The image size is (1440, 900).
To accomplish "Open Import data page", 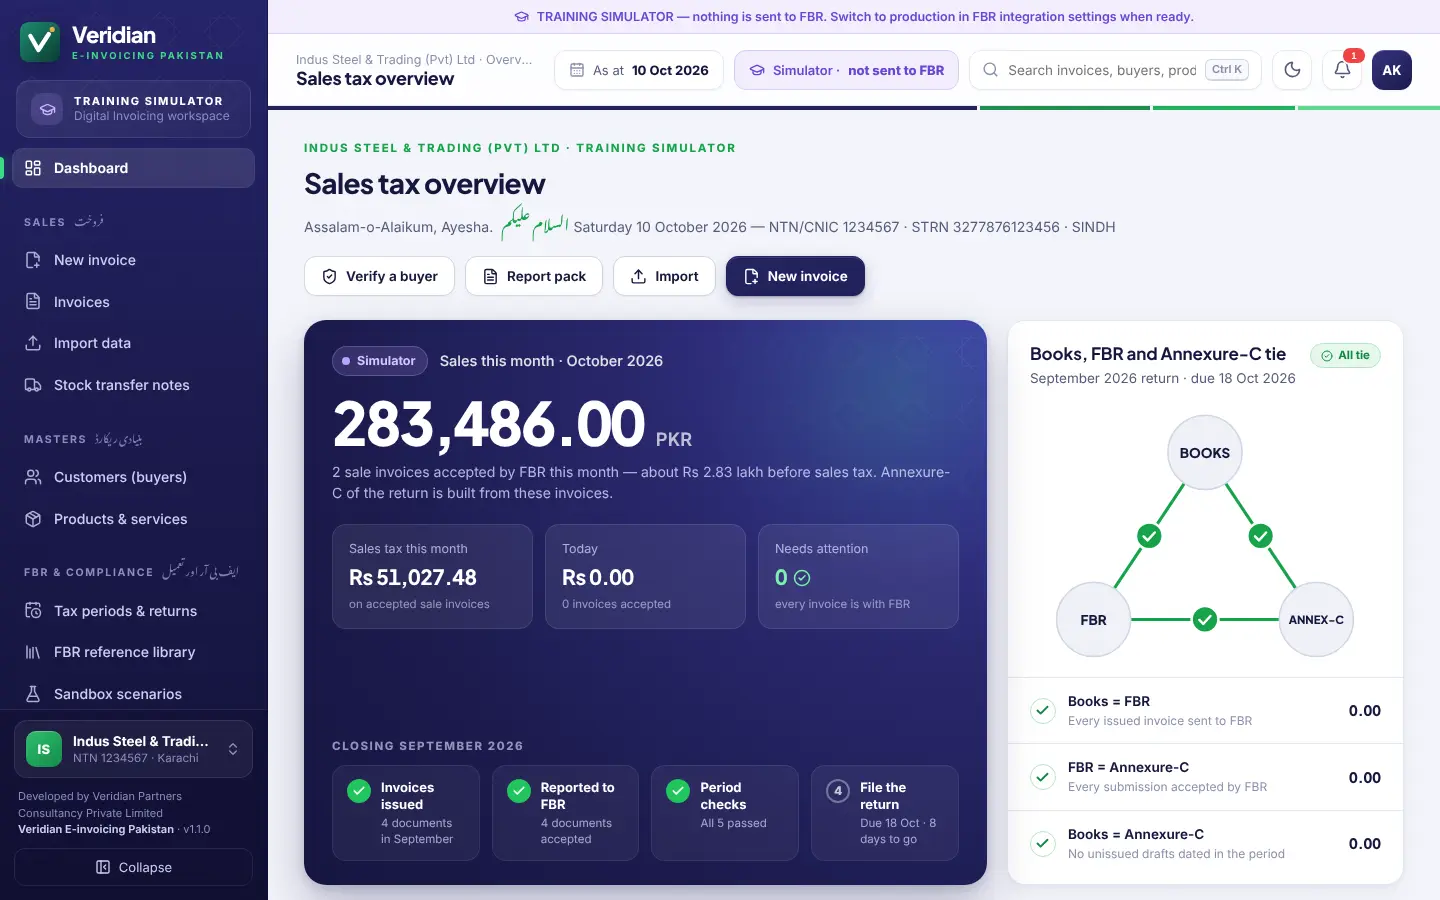I will pos(134,343).
